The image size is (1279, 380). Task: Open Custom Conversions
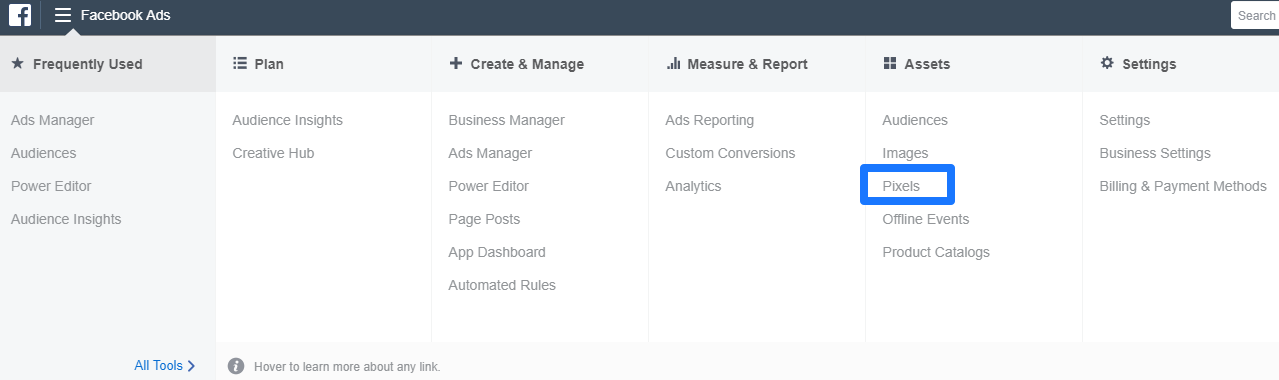(730, 153)
